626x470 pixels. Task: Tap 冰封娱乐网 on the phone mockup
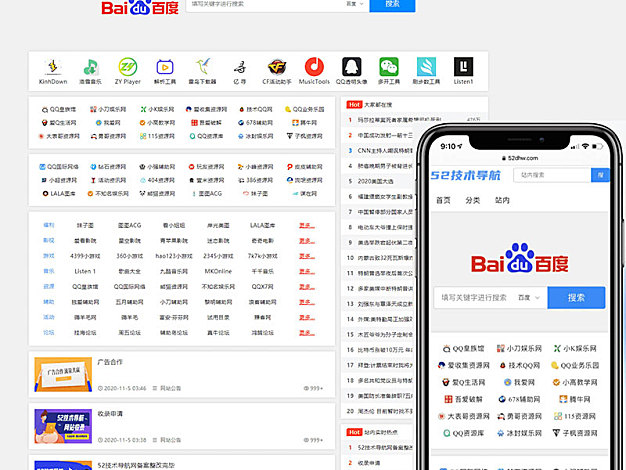click(x=519, y=433)
